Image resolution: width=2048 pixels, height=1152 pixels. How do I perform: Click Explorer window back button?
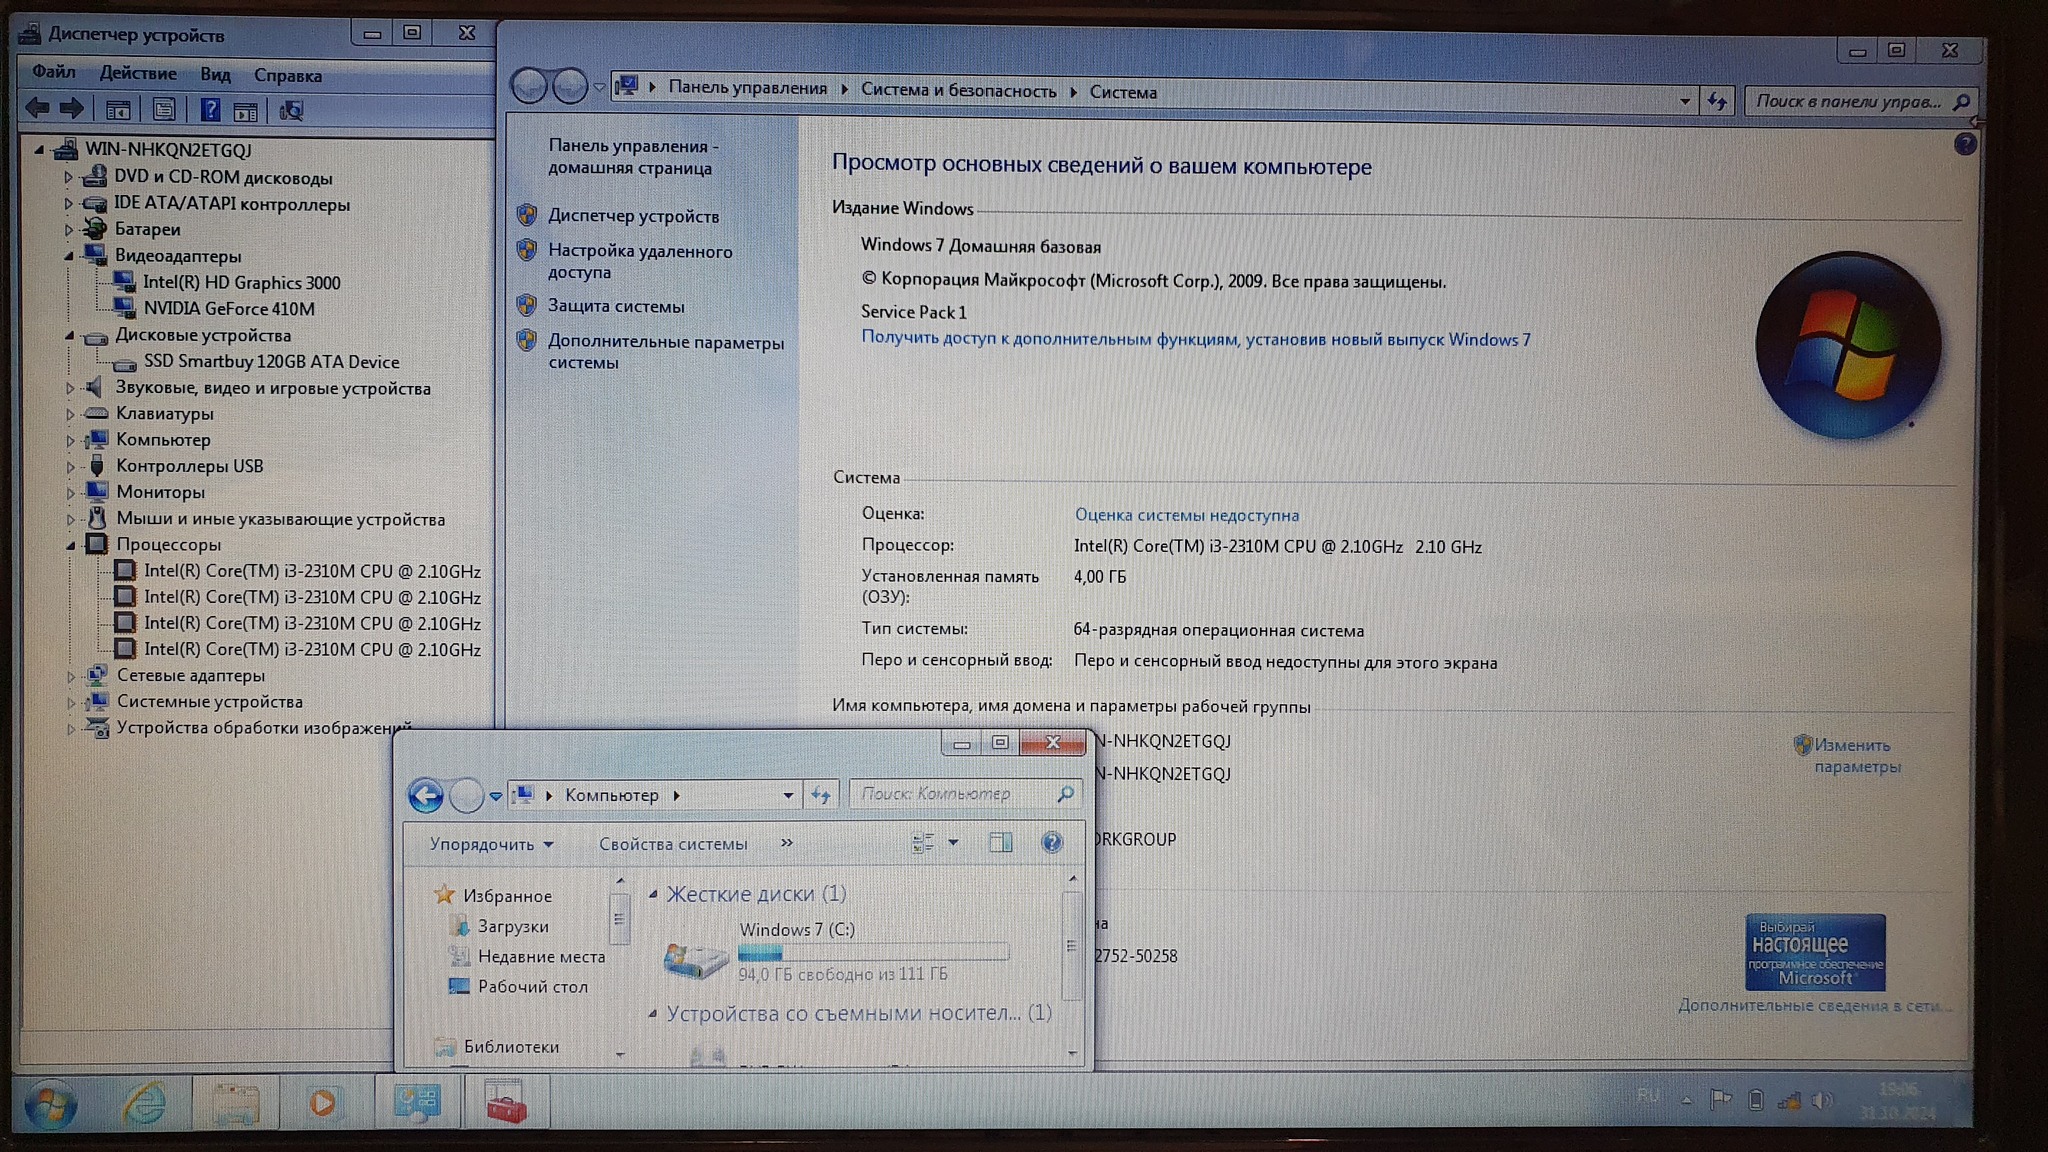pos(426,795)
